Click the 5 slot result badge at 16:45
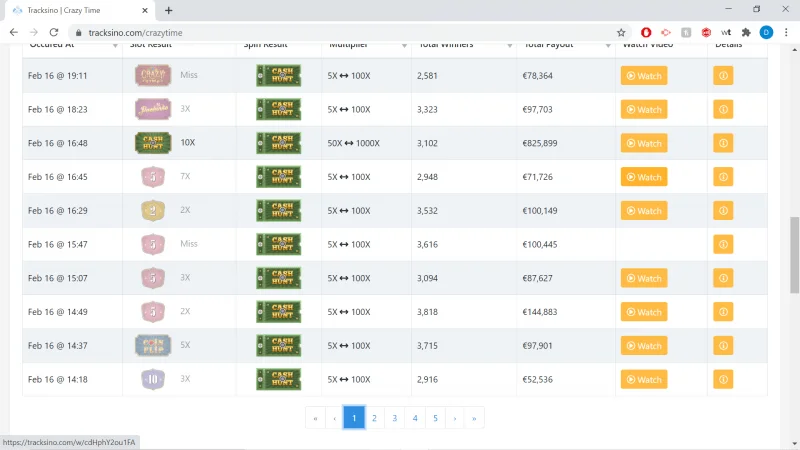 [153, 177]
